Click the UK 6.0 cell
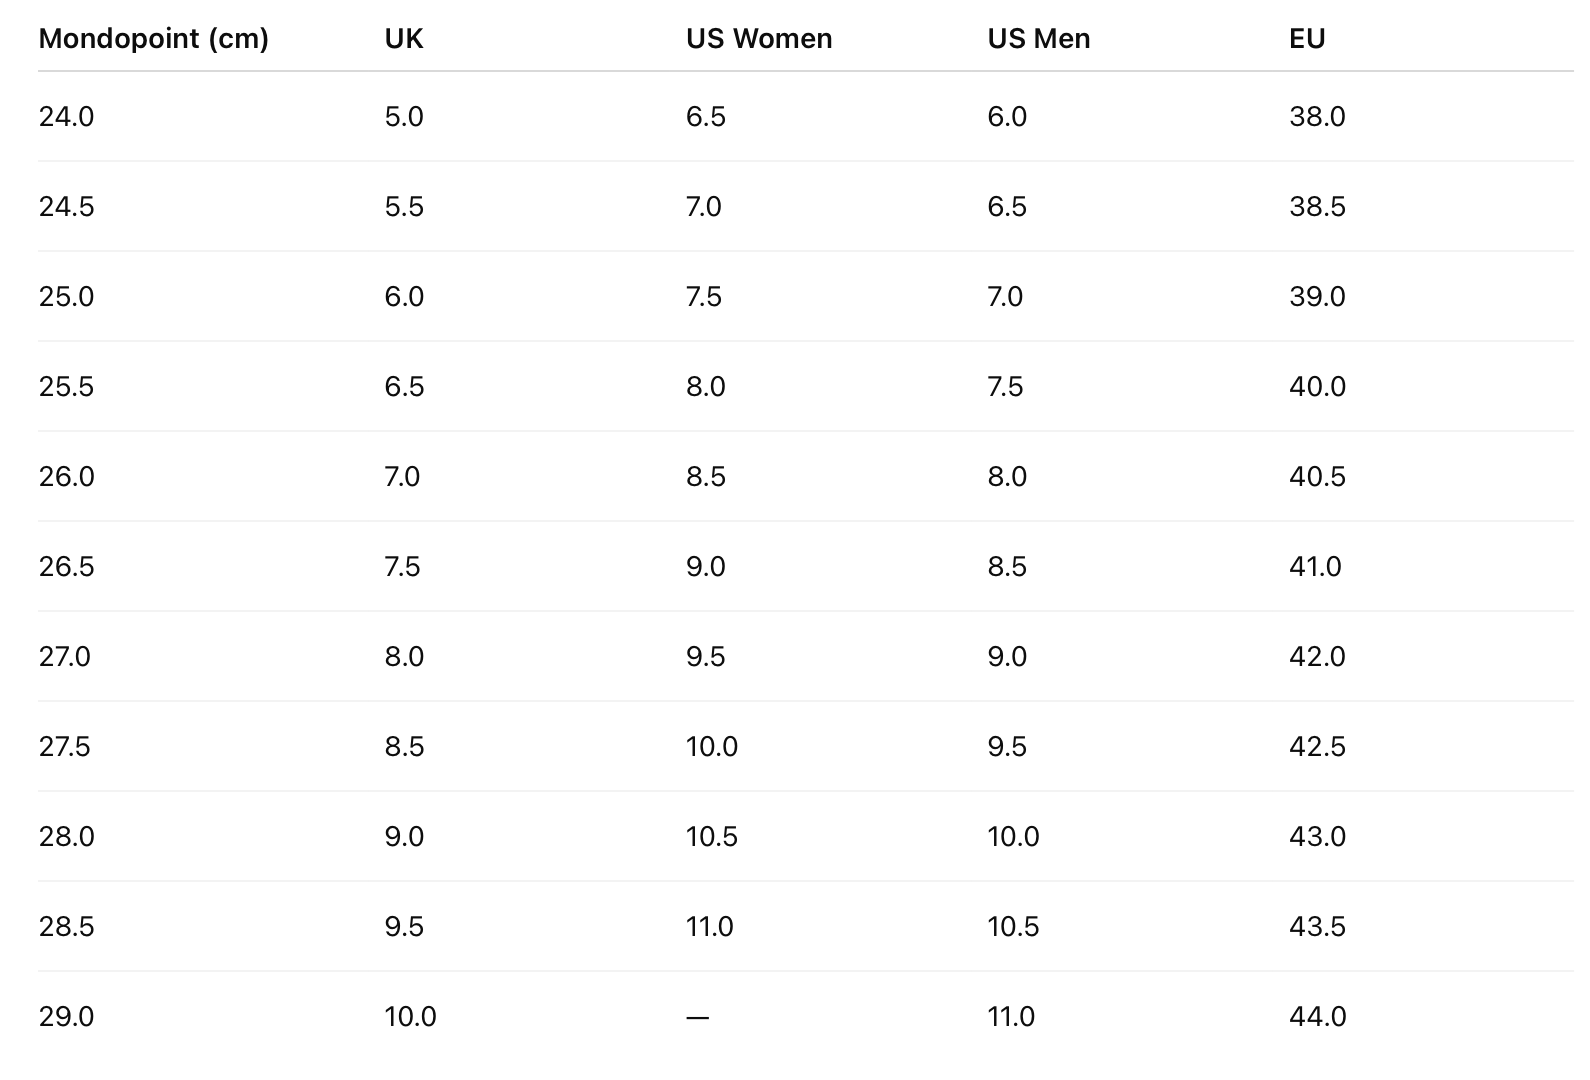This screenshot has width=1590, height=1080. tap(404, 297)
